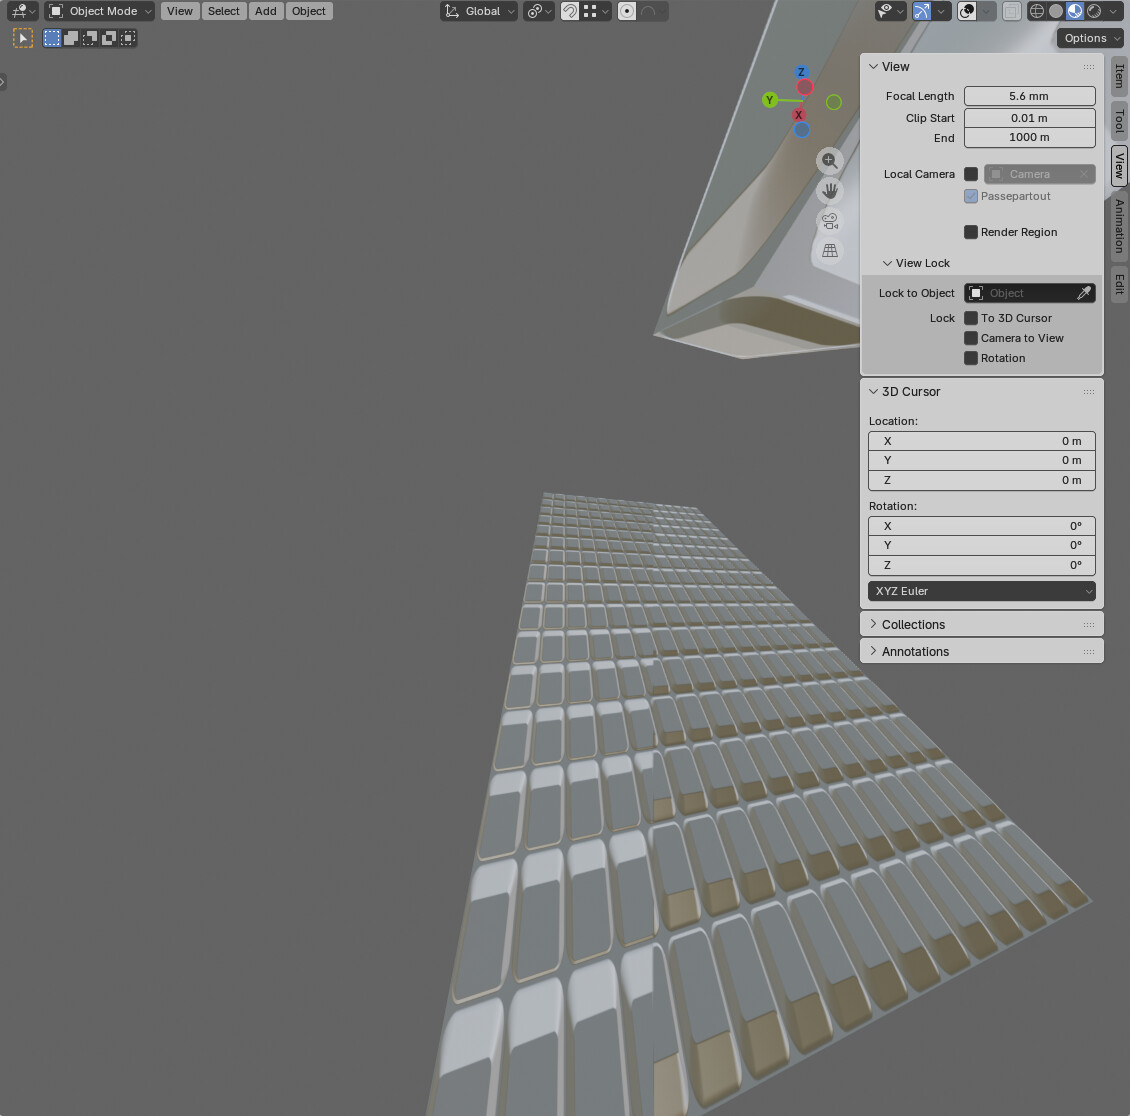Click the Y axis gizmo handle

(770, 100)
